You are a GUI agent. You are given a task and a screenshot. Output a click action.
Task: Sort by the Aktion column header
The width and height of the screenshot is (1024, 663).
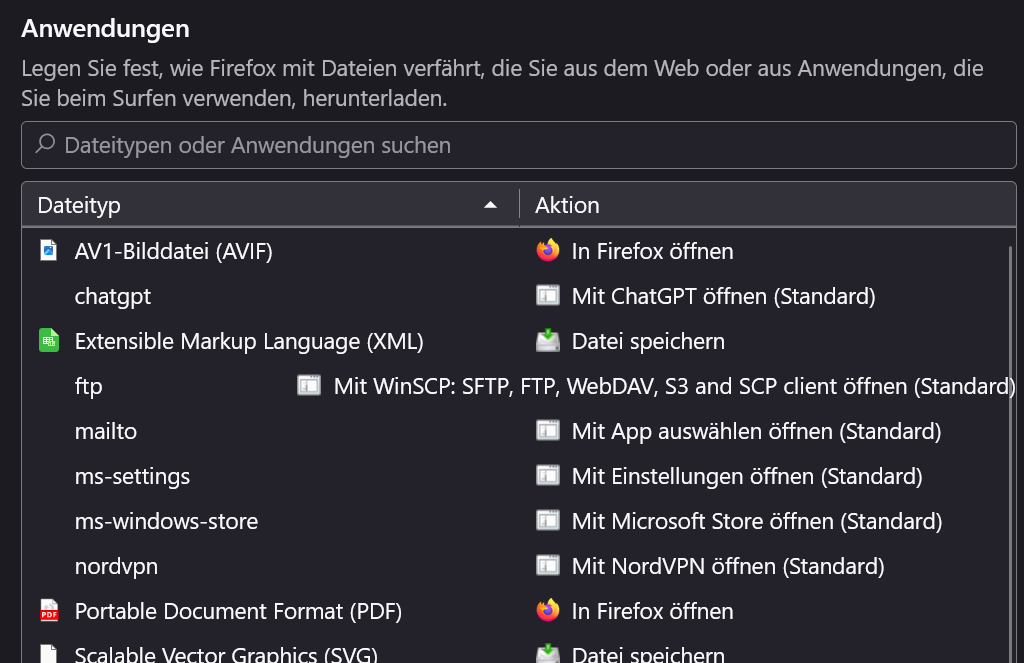pos(767,205)
